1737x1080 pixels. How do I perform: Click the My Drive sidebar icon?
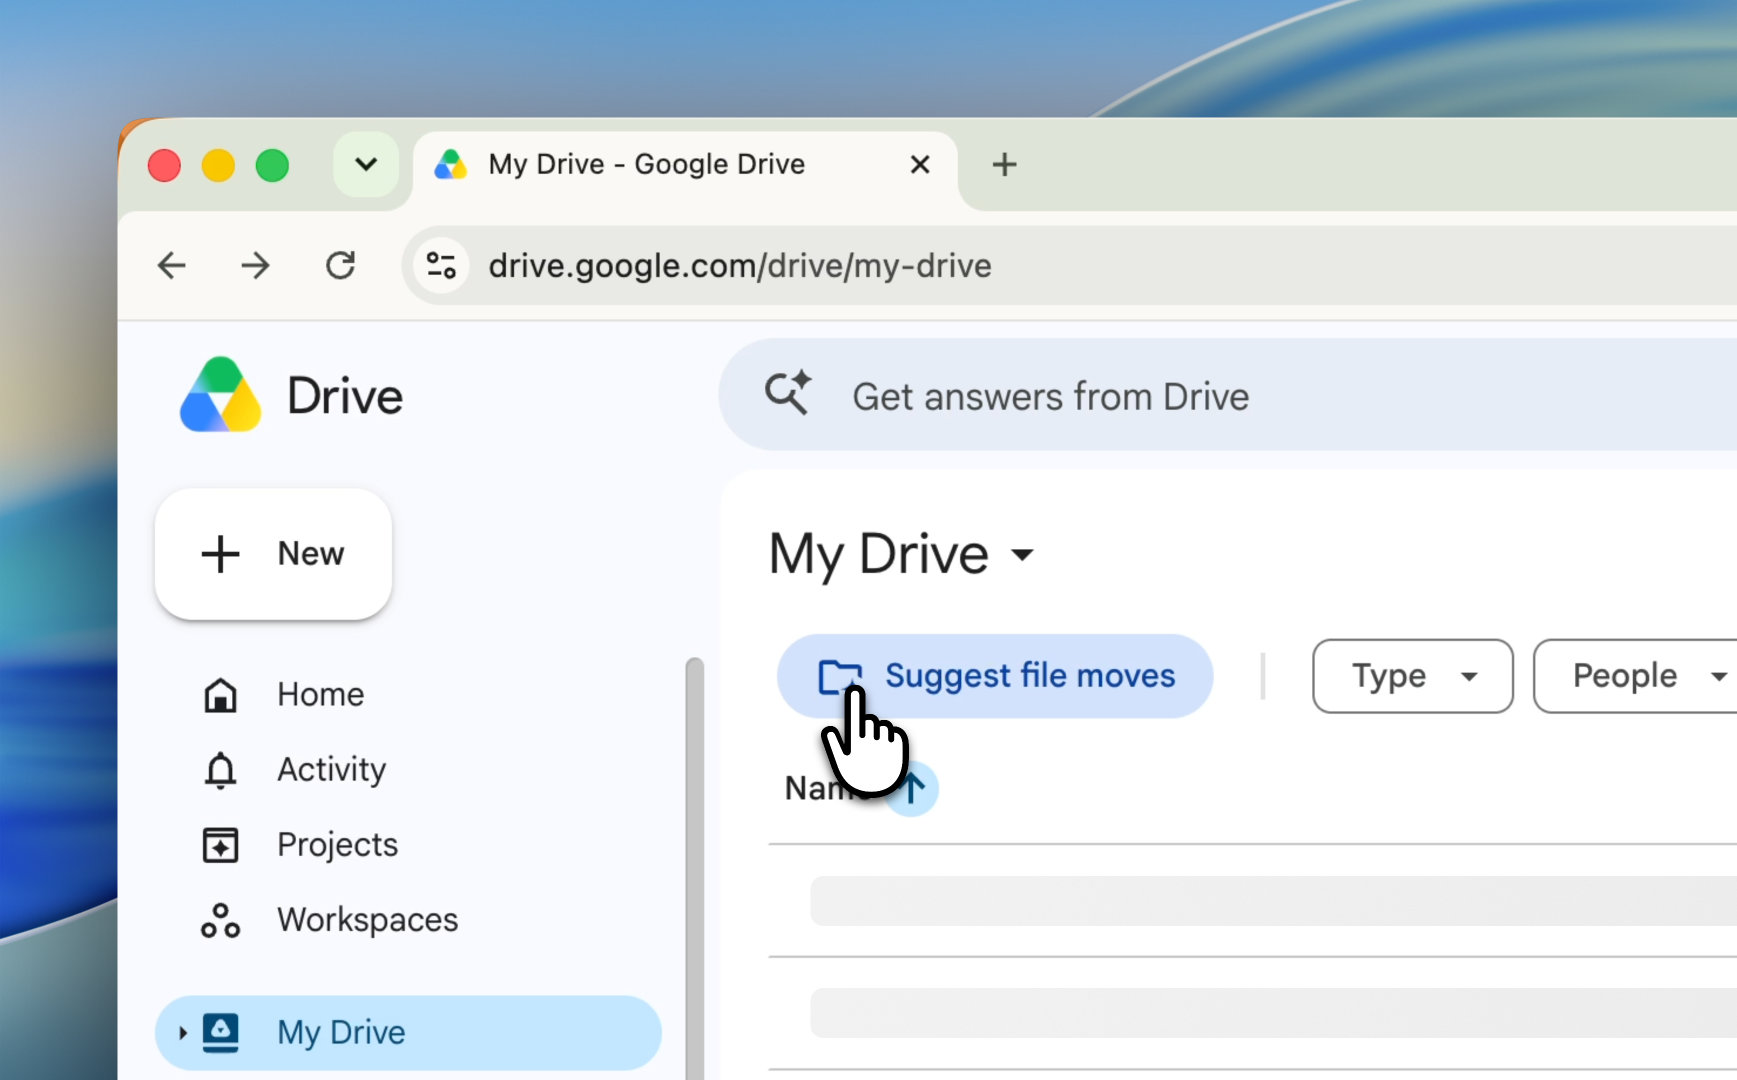[220, 1032]
